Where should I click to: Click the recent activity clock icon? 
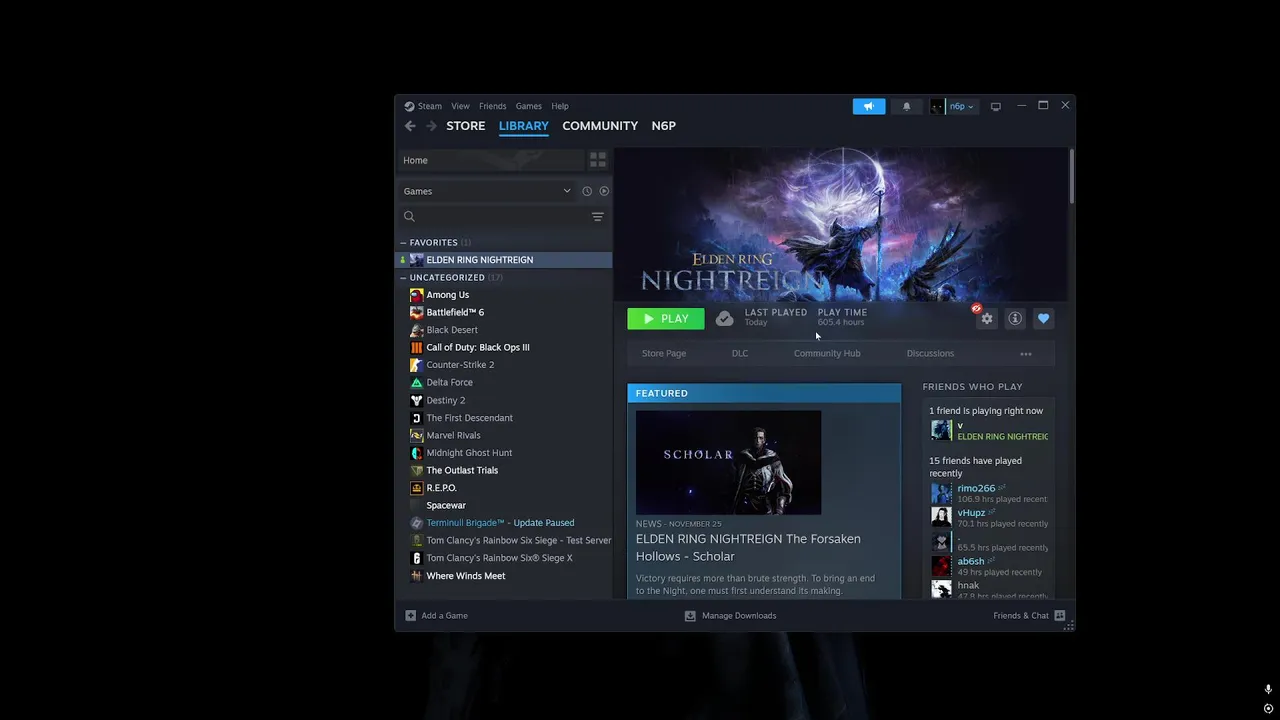pyautogui.click(x=587, y=191)
